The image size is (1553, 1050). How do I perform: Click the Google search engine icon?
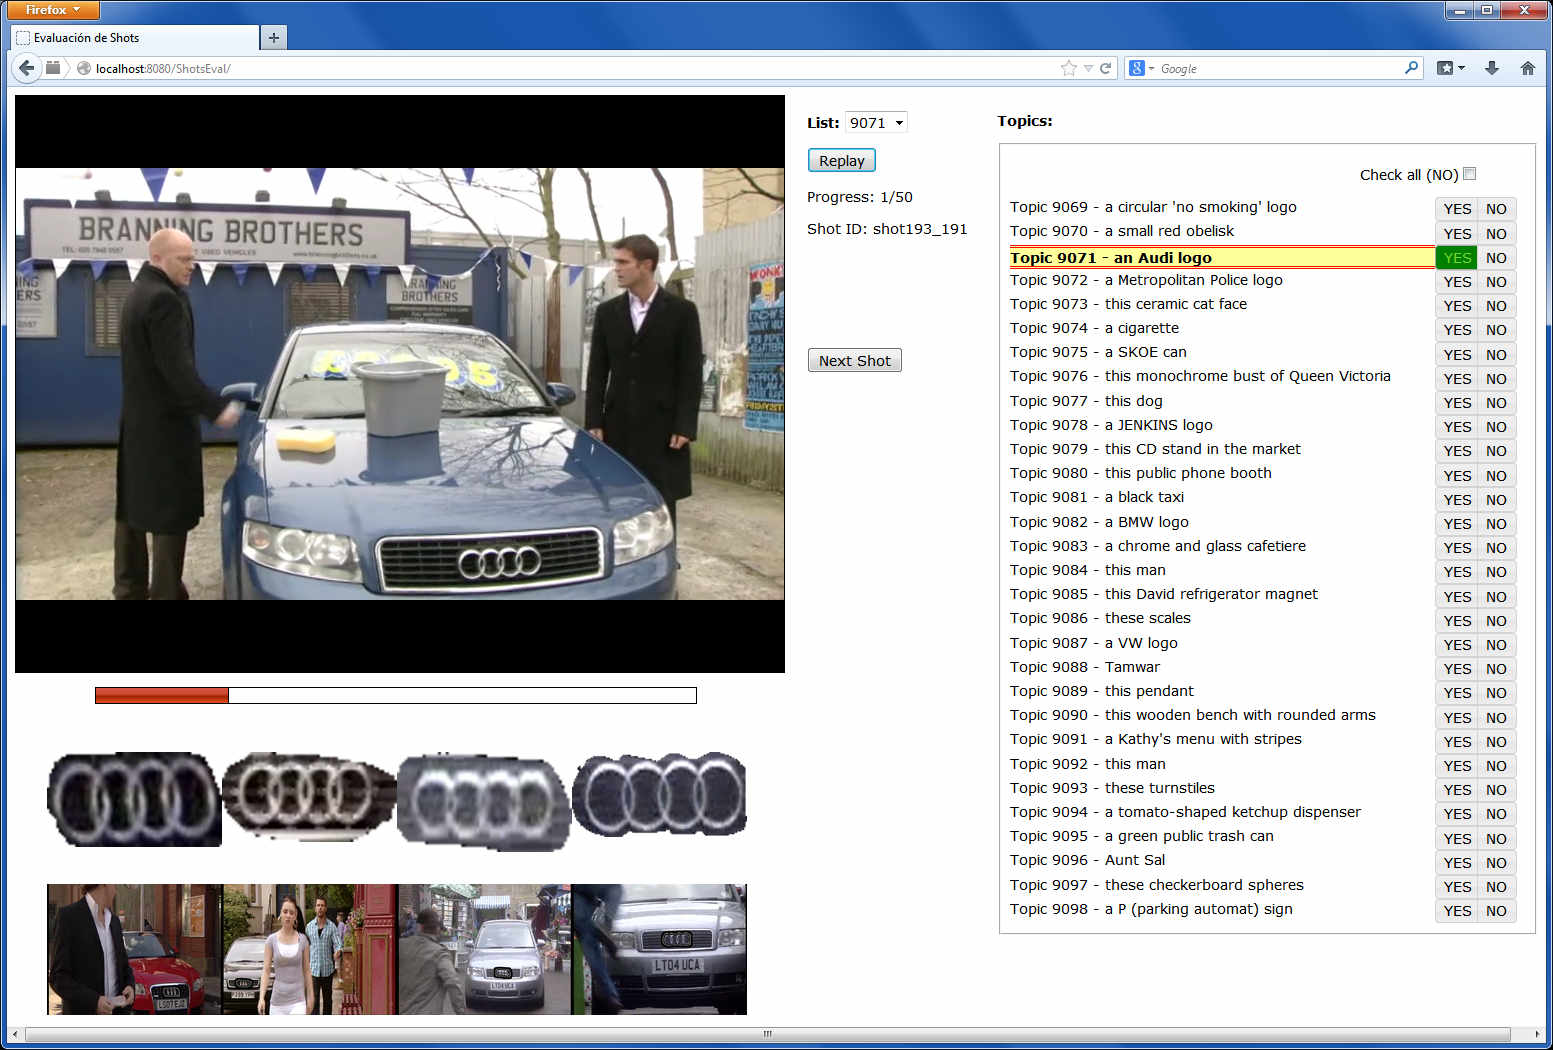point(1136,68)
